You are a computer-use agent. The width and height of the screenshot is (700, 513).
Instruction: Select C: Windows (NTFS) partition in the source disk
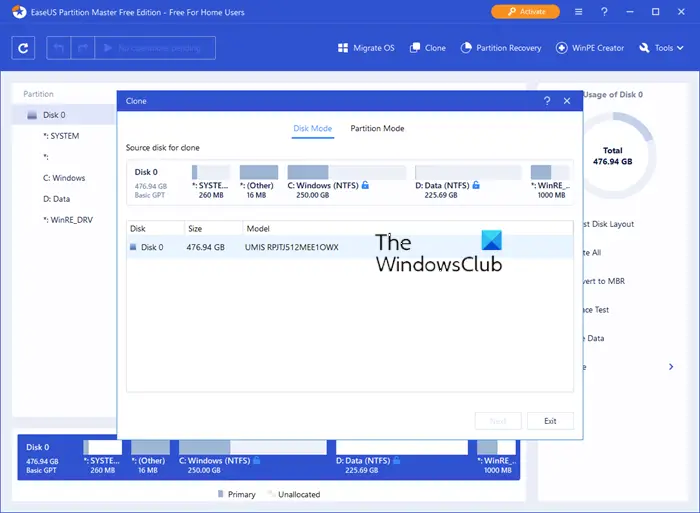pyautogui.click(x=346, y=182)
